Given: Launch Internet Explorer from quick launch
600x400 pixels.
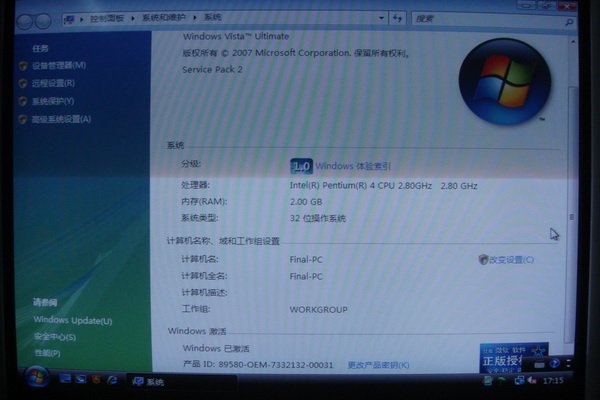Looking at the screenshot, I should pos(112,380).
